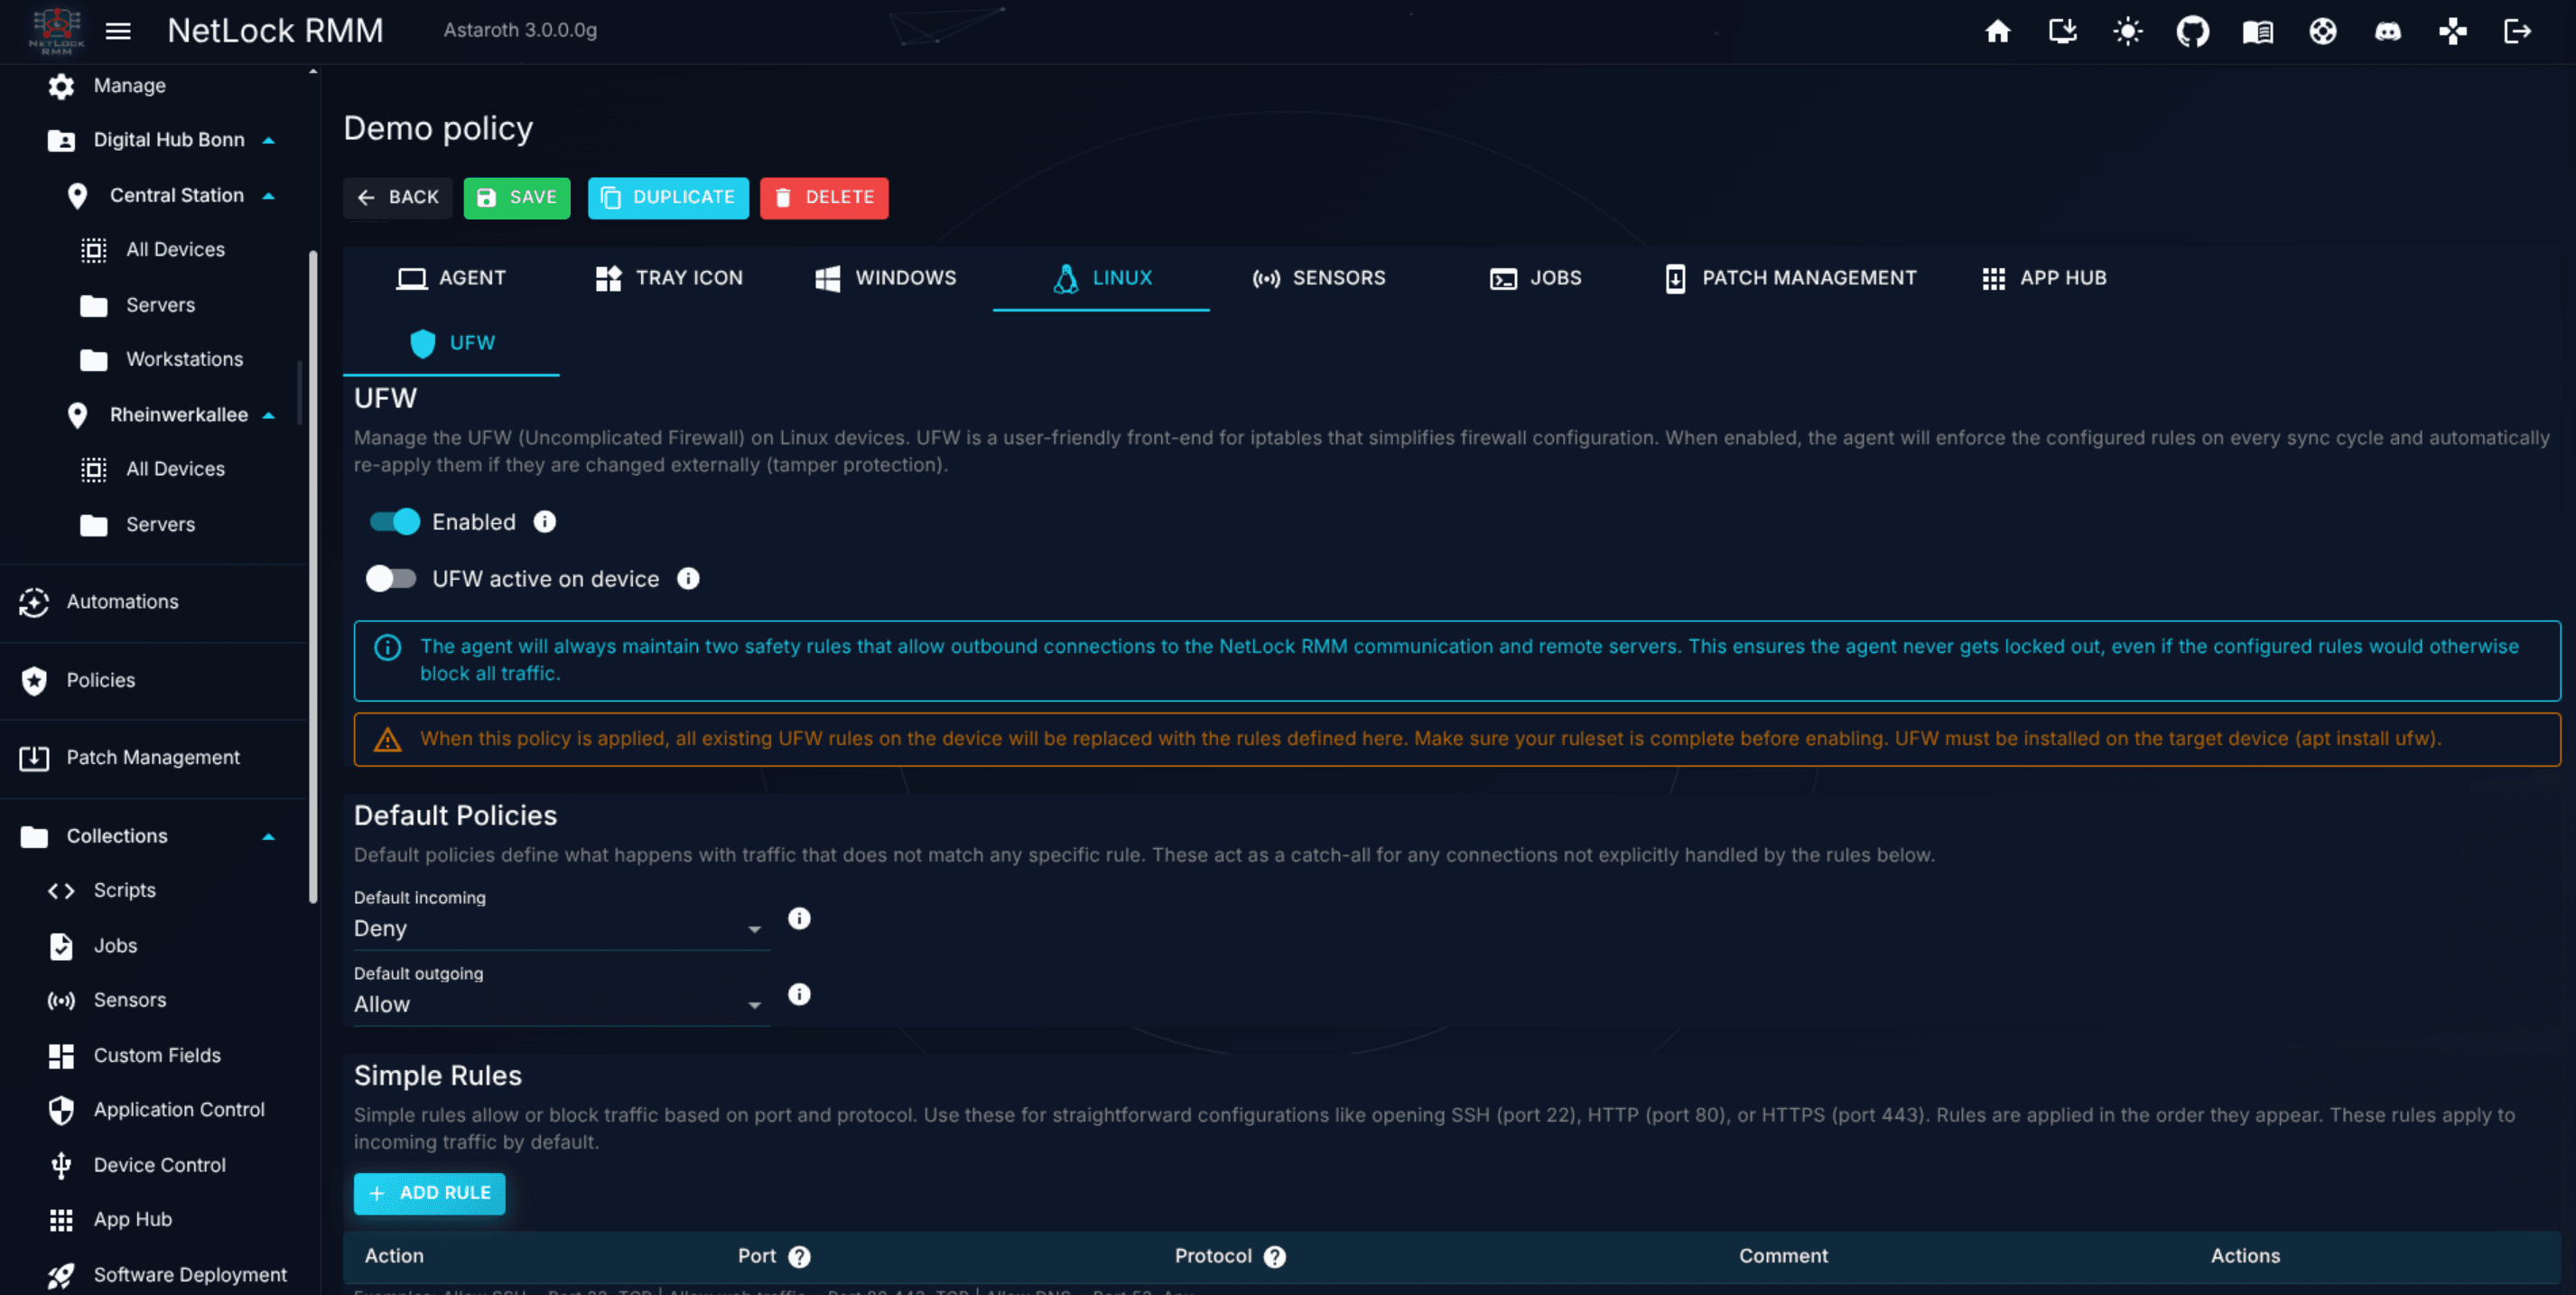The height and width of the screenshot is (1295, 2576).
Task: Collapse the Collections section
Action: pyautogui.click(x=268, y=836)
